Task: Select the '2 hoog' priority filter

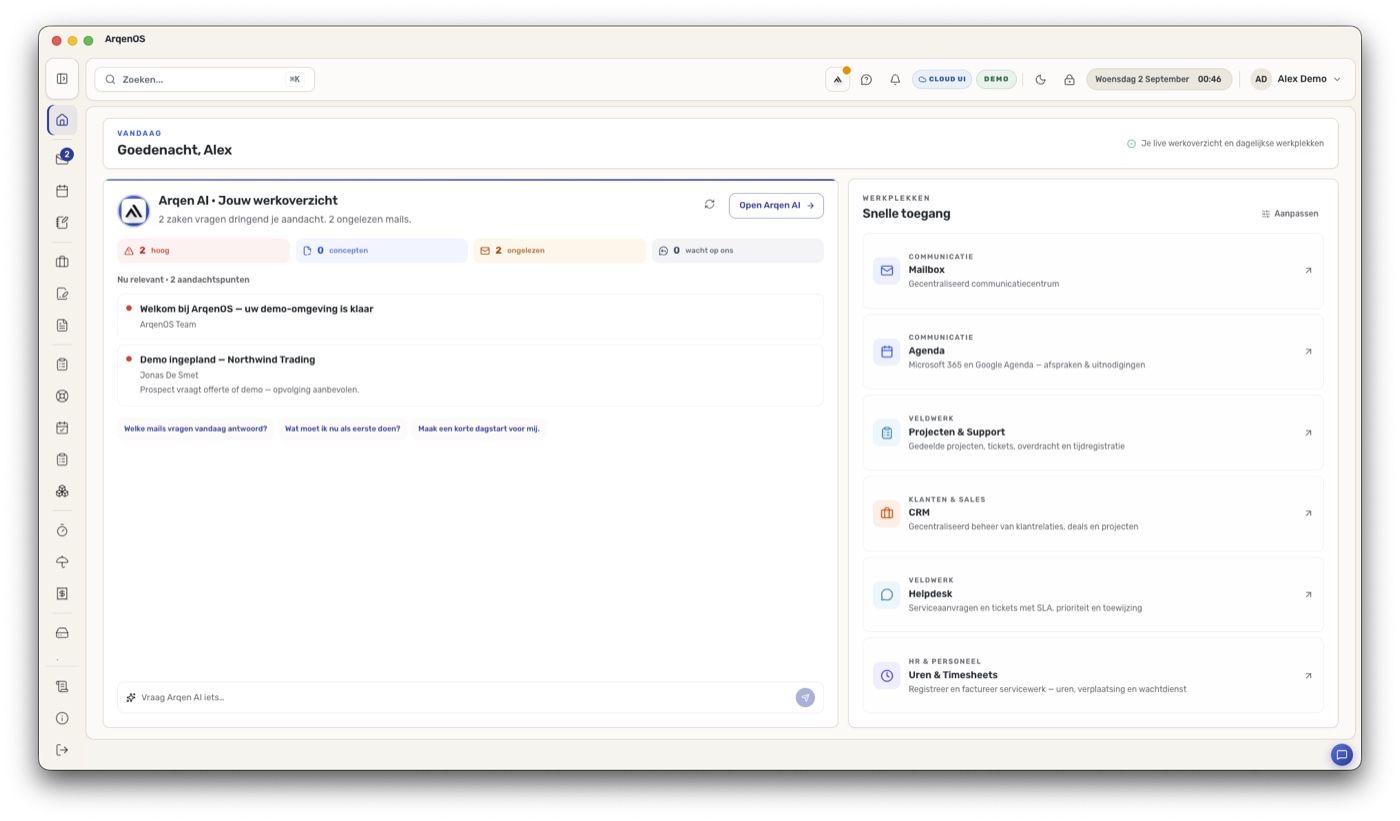Action: pos(203,251)
